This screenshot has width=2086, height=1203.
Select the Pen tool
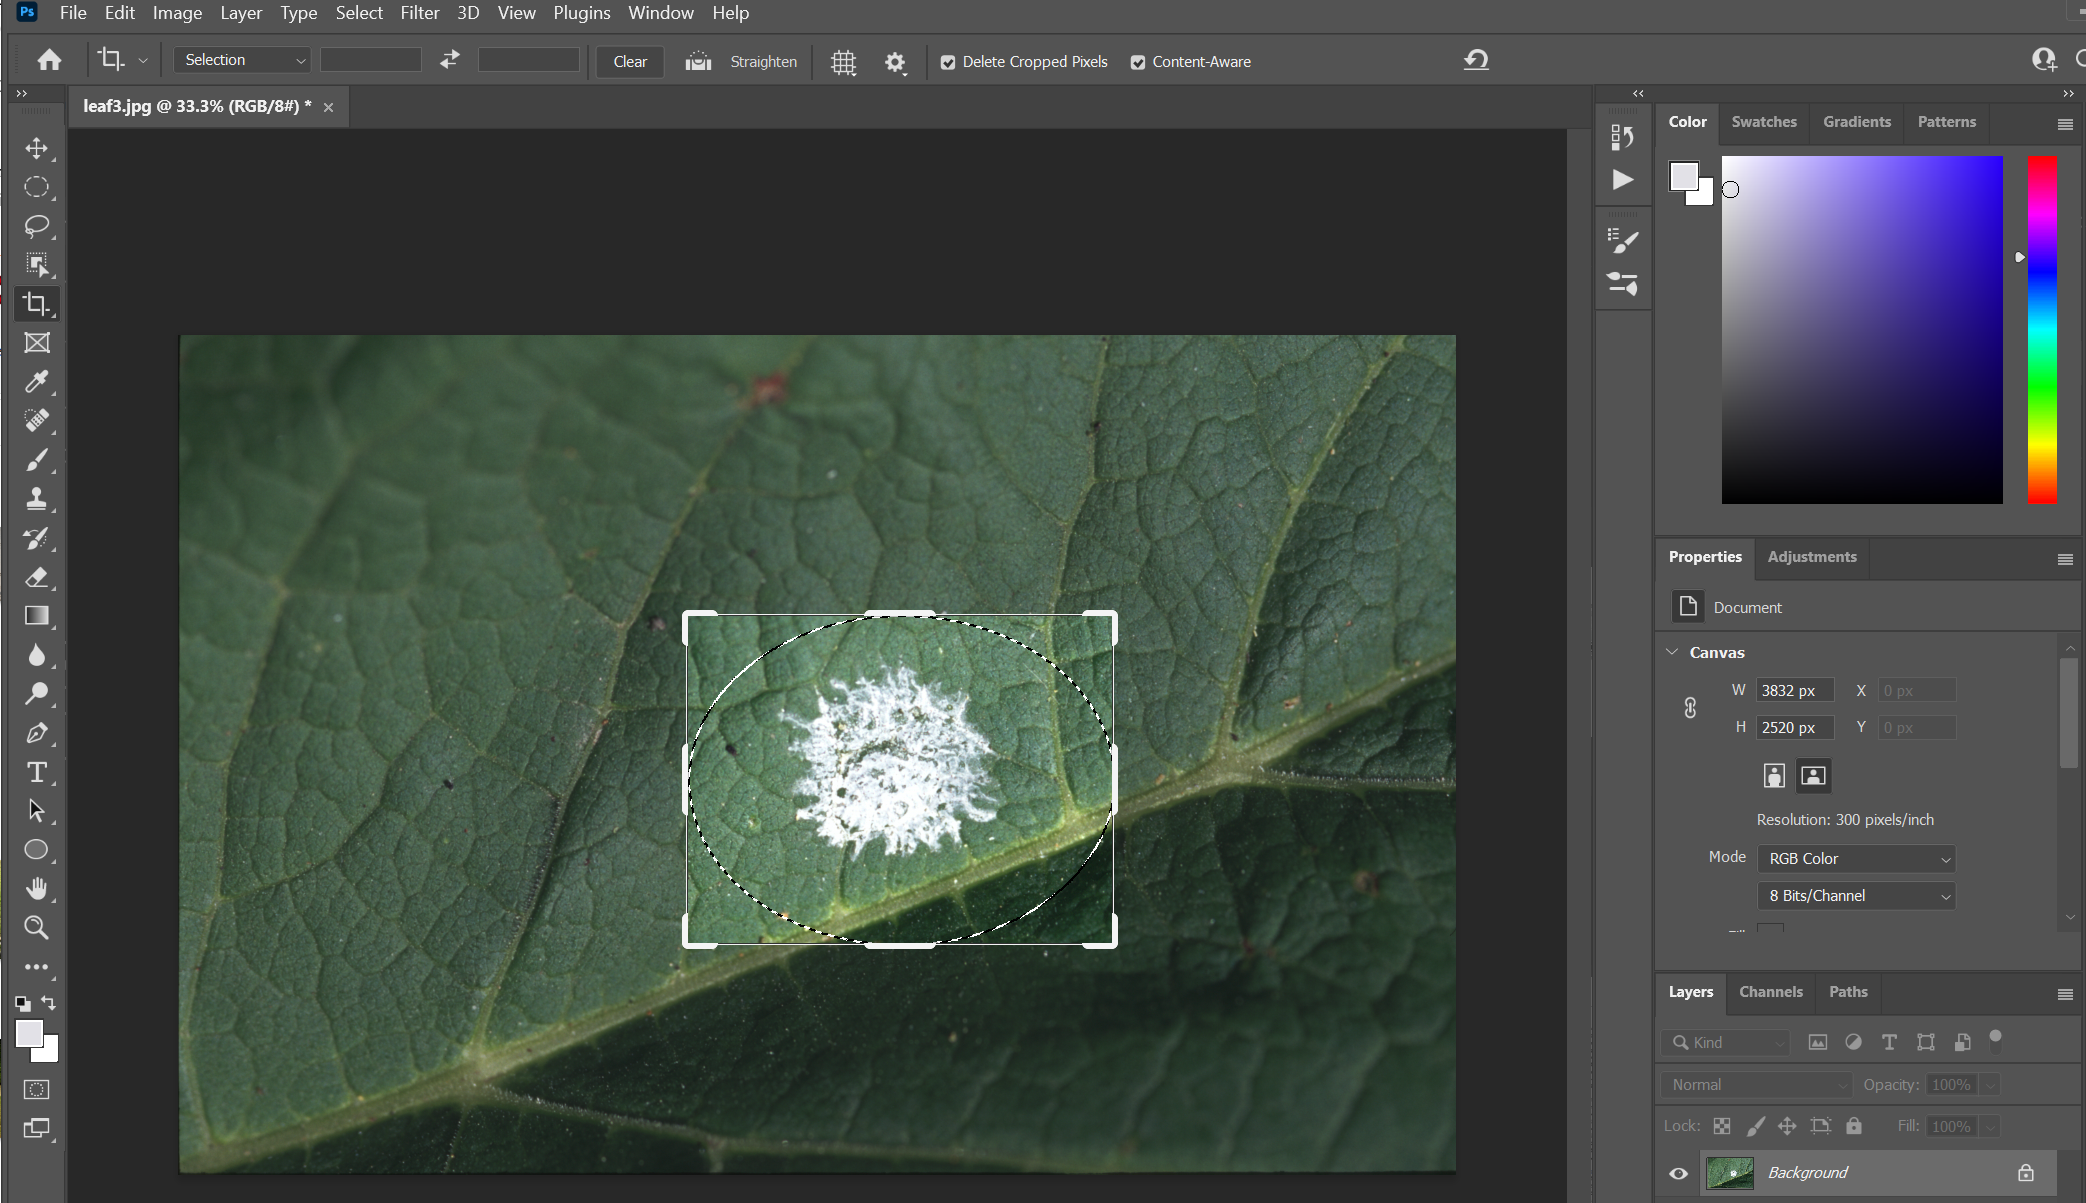click(37, 733)
